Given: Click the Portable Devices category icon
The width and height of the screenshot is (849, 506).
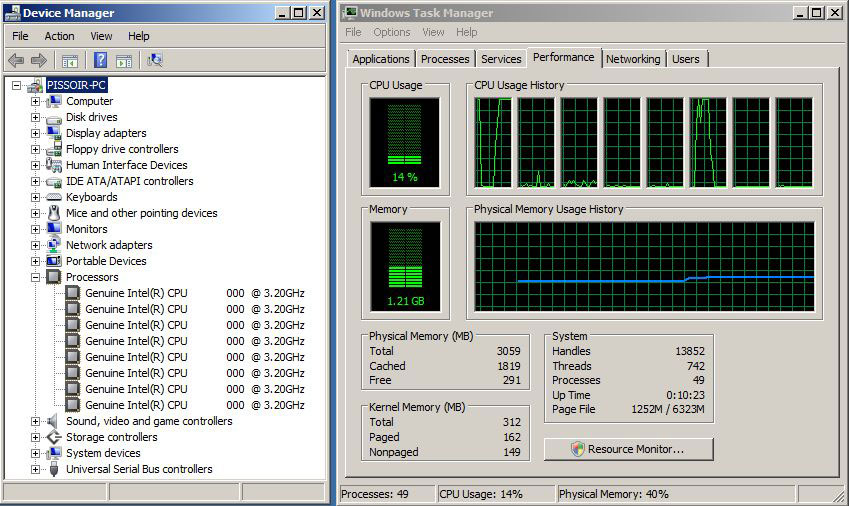Looking at the screenshot, I should coord(54,261).
